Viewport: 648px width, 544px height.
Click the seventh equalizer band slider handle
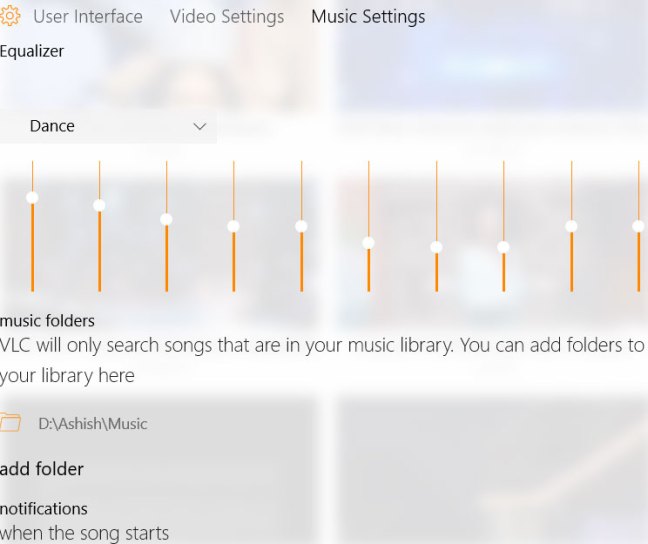[x=436, y=247]
